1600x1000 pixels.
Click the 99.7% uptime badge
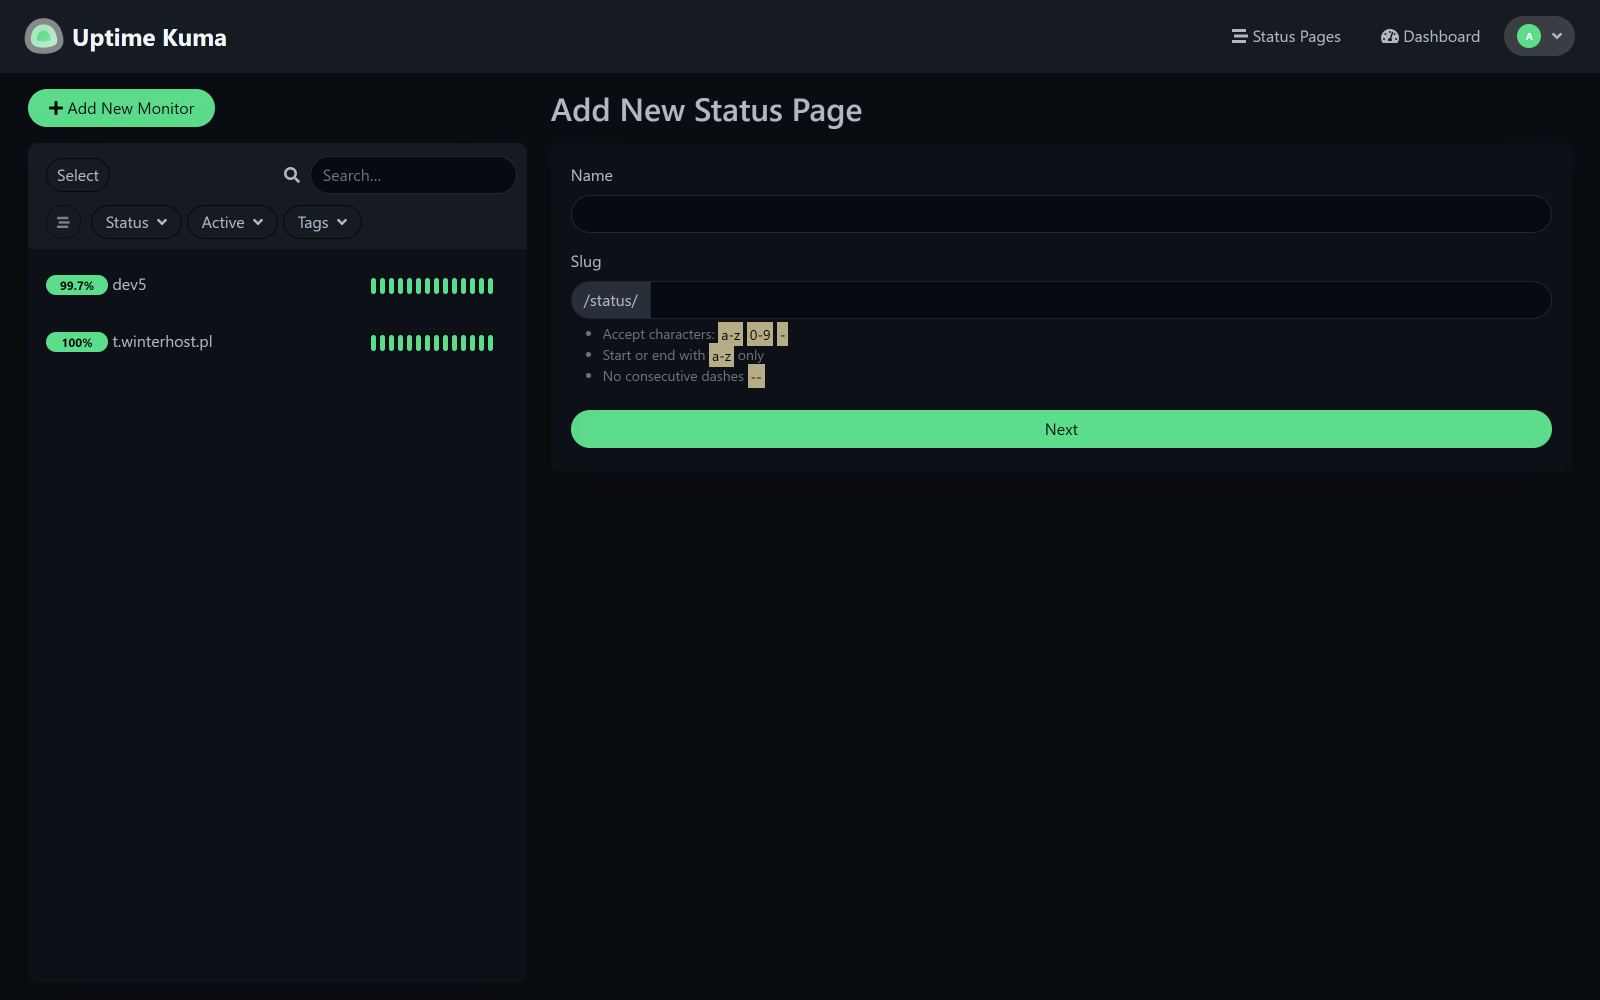77,285
